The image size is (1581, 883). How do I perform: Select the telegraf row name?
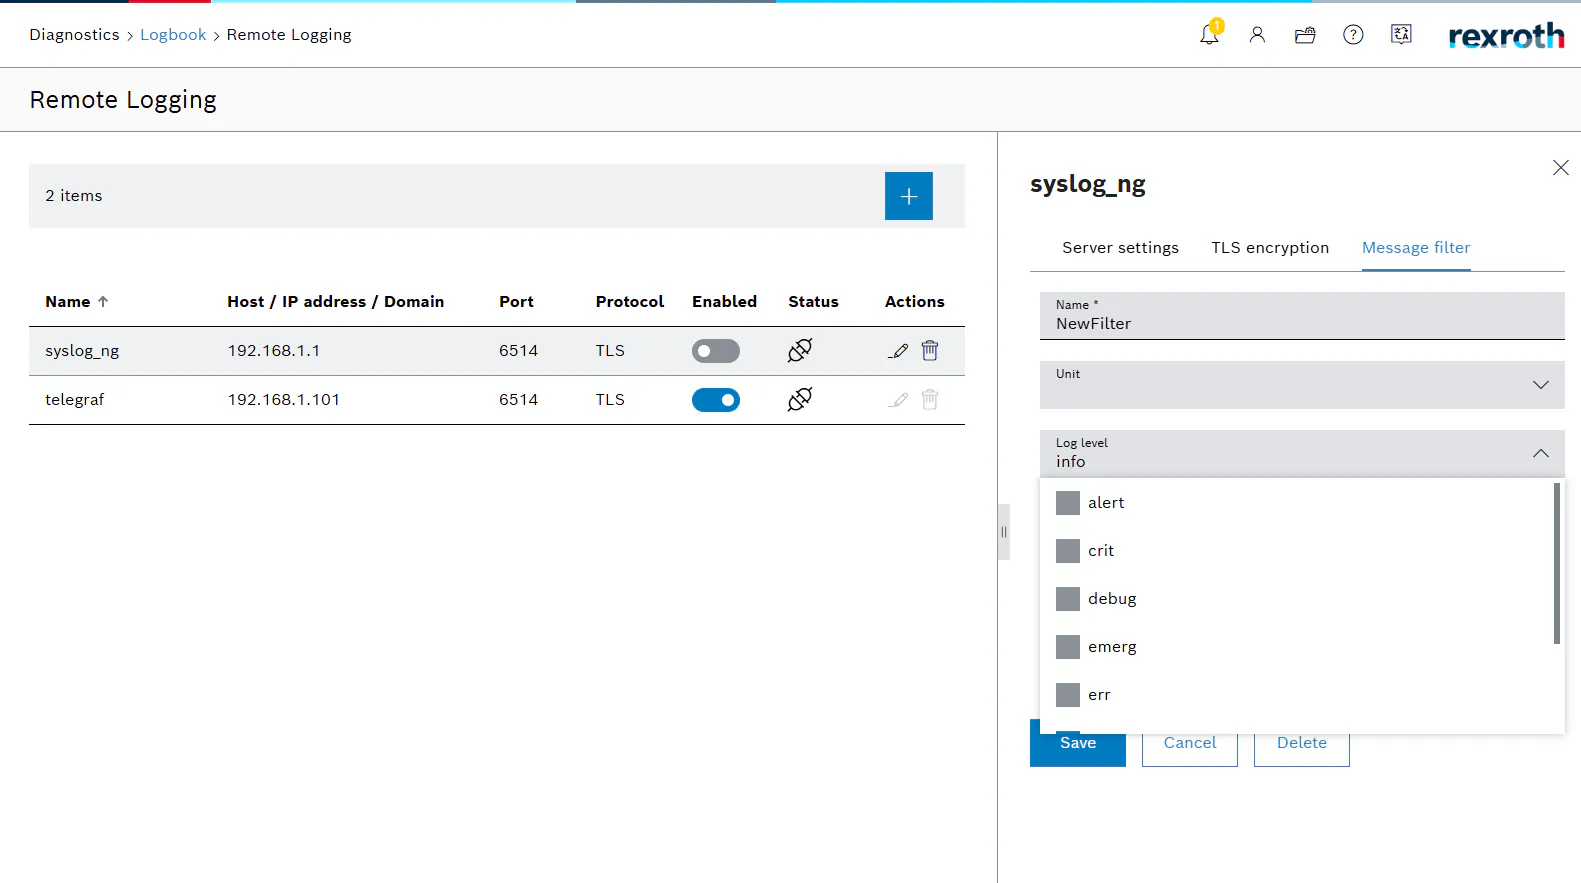tap(75, 400)
